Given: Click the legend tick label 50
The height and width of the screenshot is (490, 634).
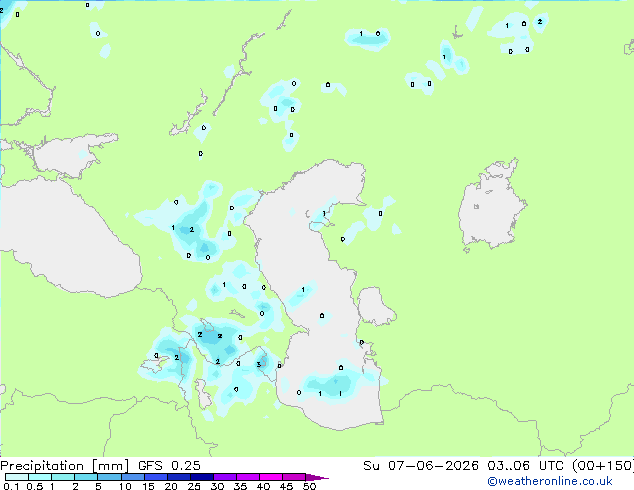Looking at the screenshot, I should click(309, 486).
